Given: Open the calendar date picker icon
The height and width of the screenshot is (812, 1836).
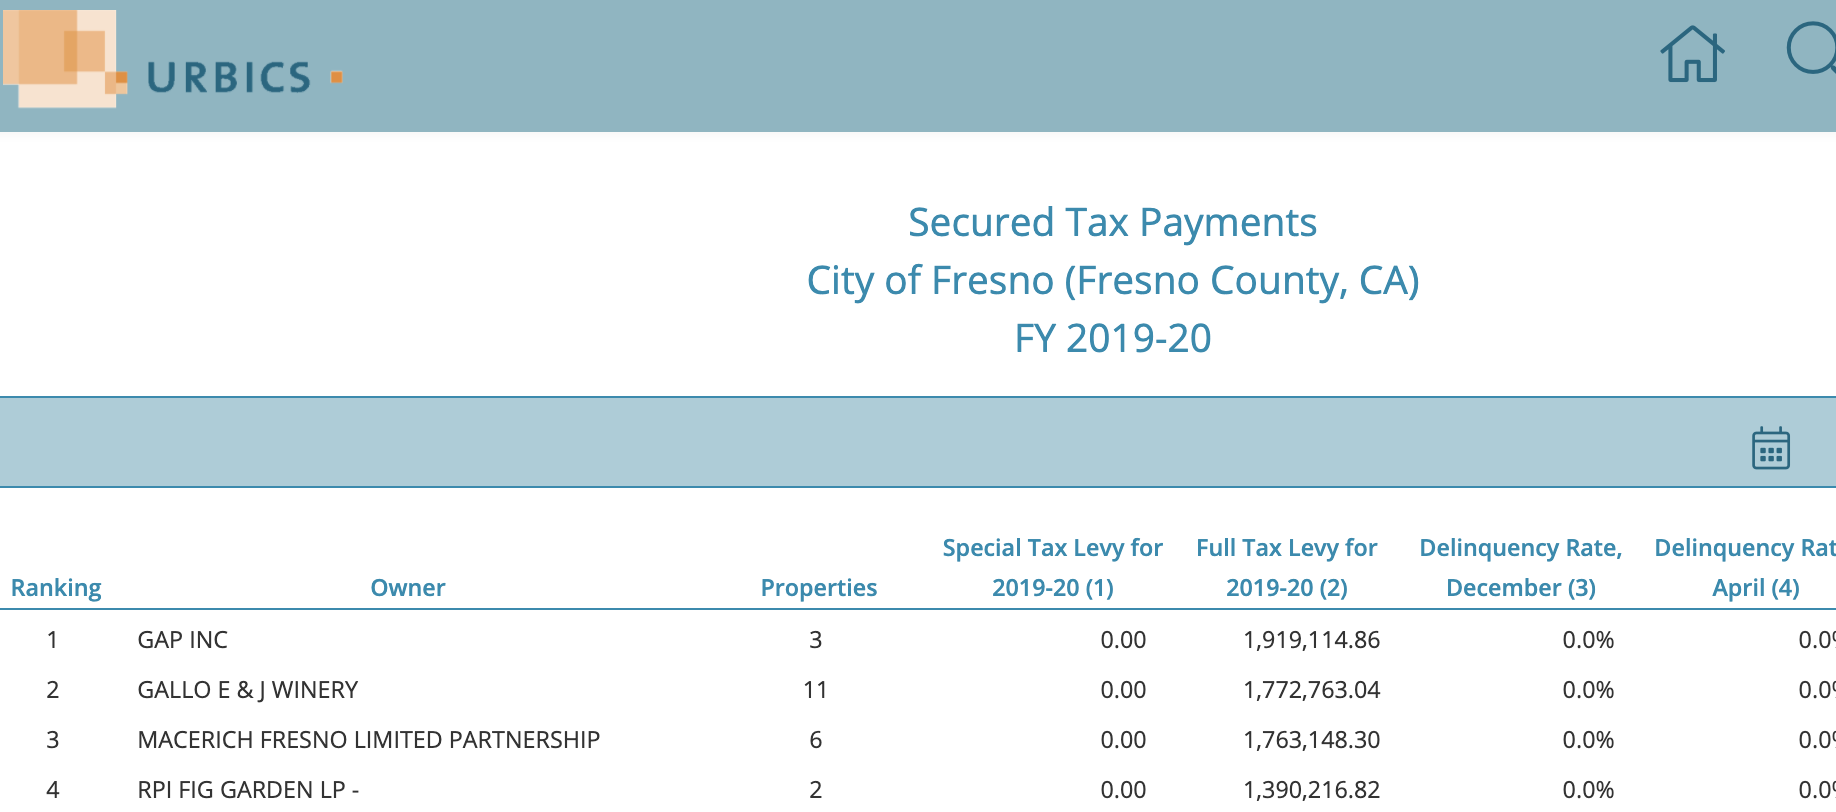Looking at the screenshot, I should 1770,448.
